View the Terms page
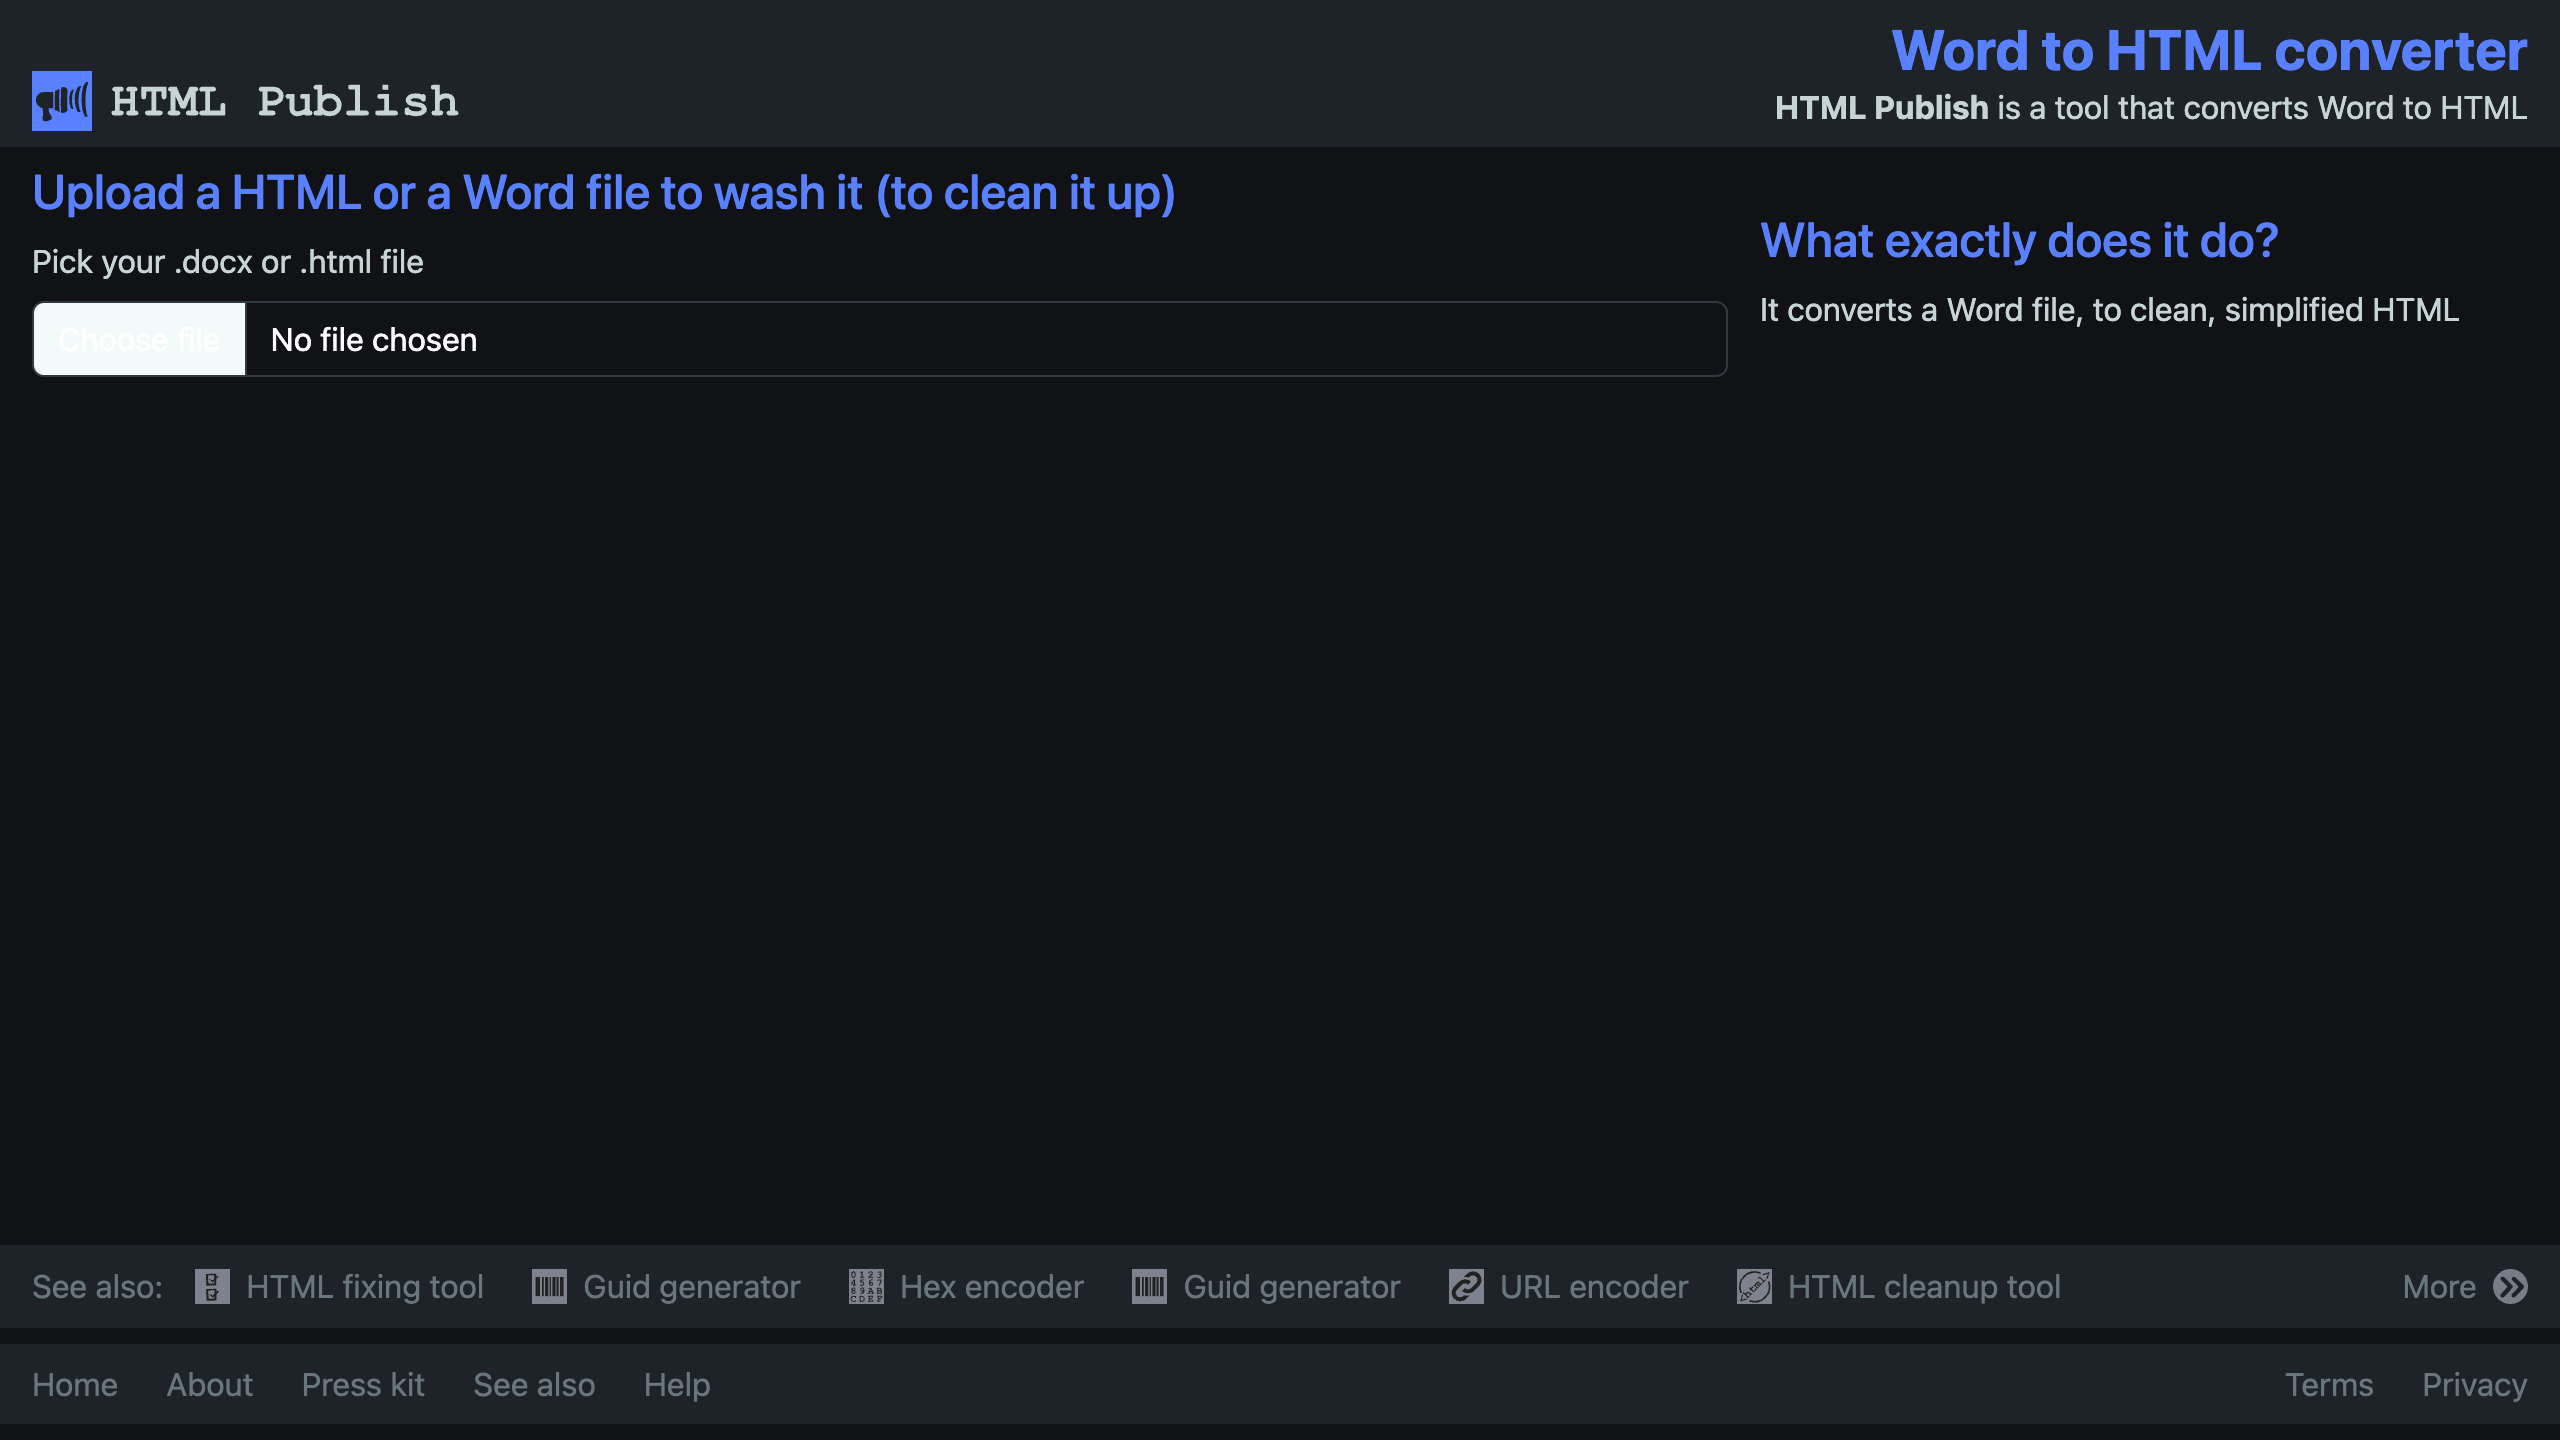 2329,1385
